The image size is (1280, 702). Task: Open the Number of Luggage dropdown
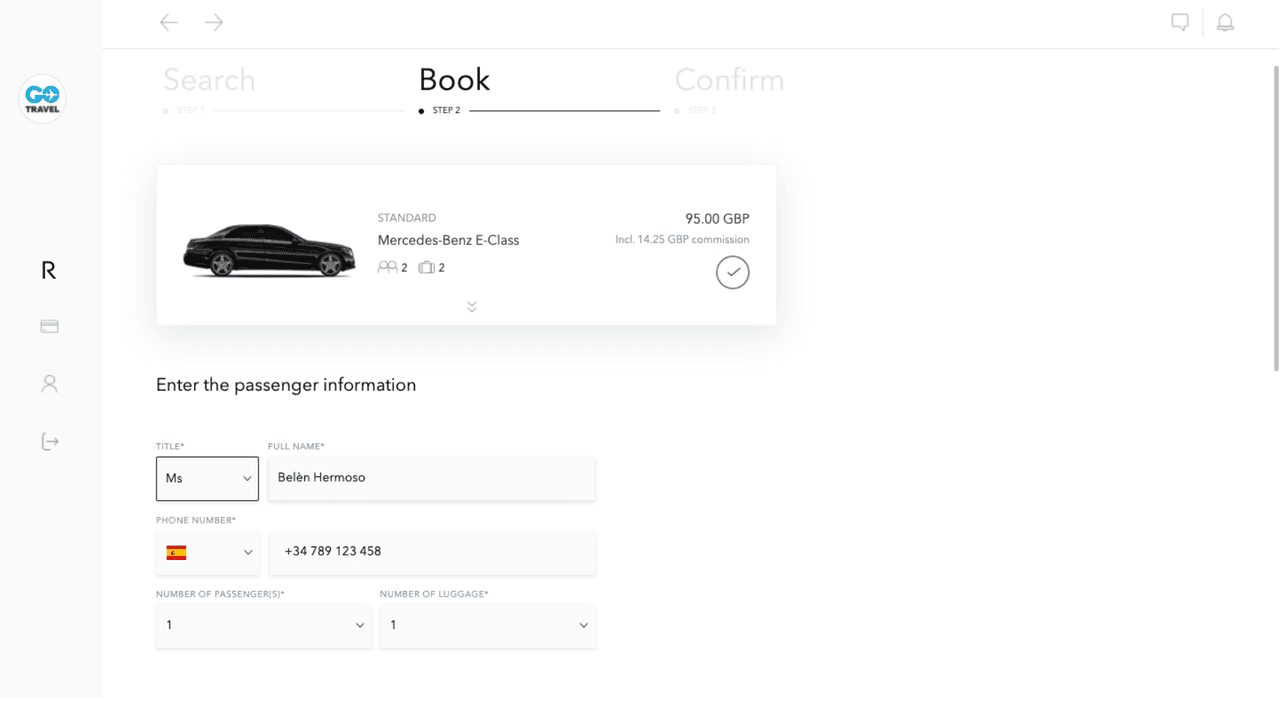488,625
